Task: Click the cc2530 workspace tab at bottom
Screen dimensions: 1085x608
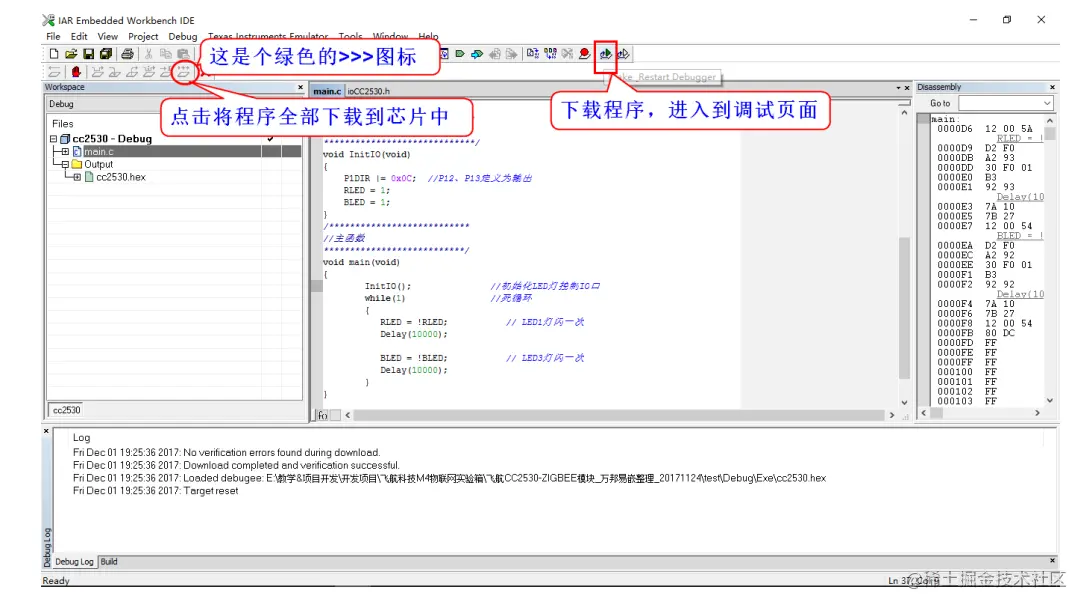Action: point(66,410)
